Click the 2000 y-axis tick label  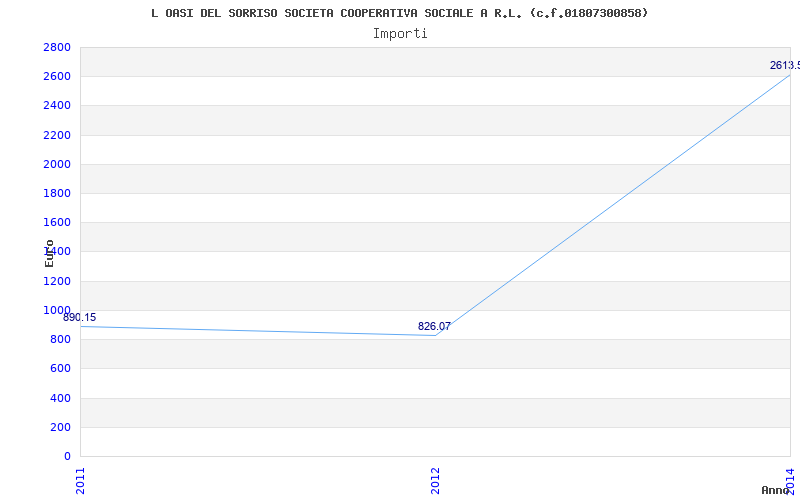tap(57, 164)
